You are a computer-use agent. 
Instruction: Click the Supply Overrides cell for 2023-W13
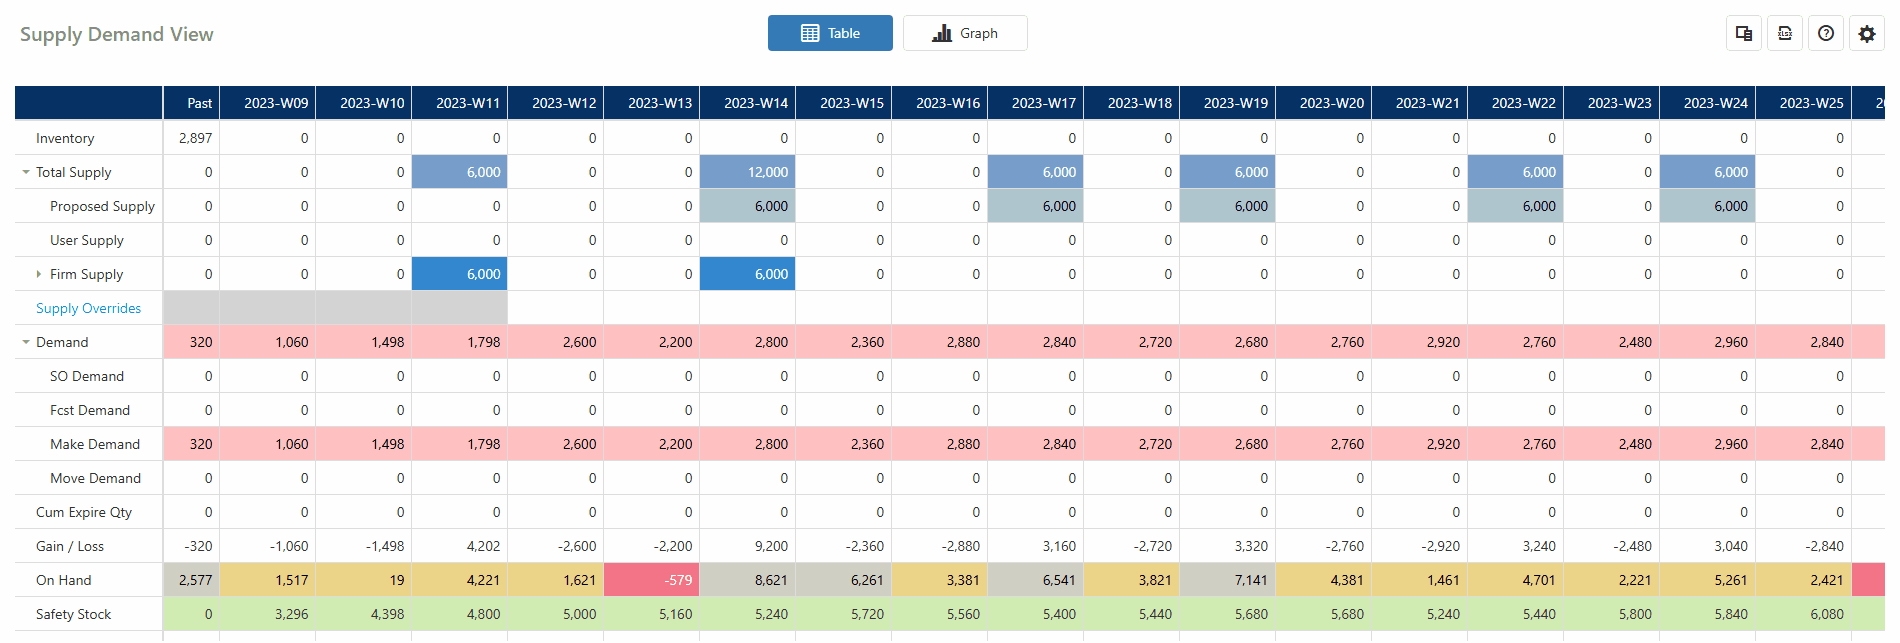point(651,308)
